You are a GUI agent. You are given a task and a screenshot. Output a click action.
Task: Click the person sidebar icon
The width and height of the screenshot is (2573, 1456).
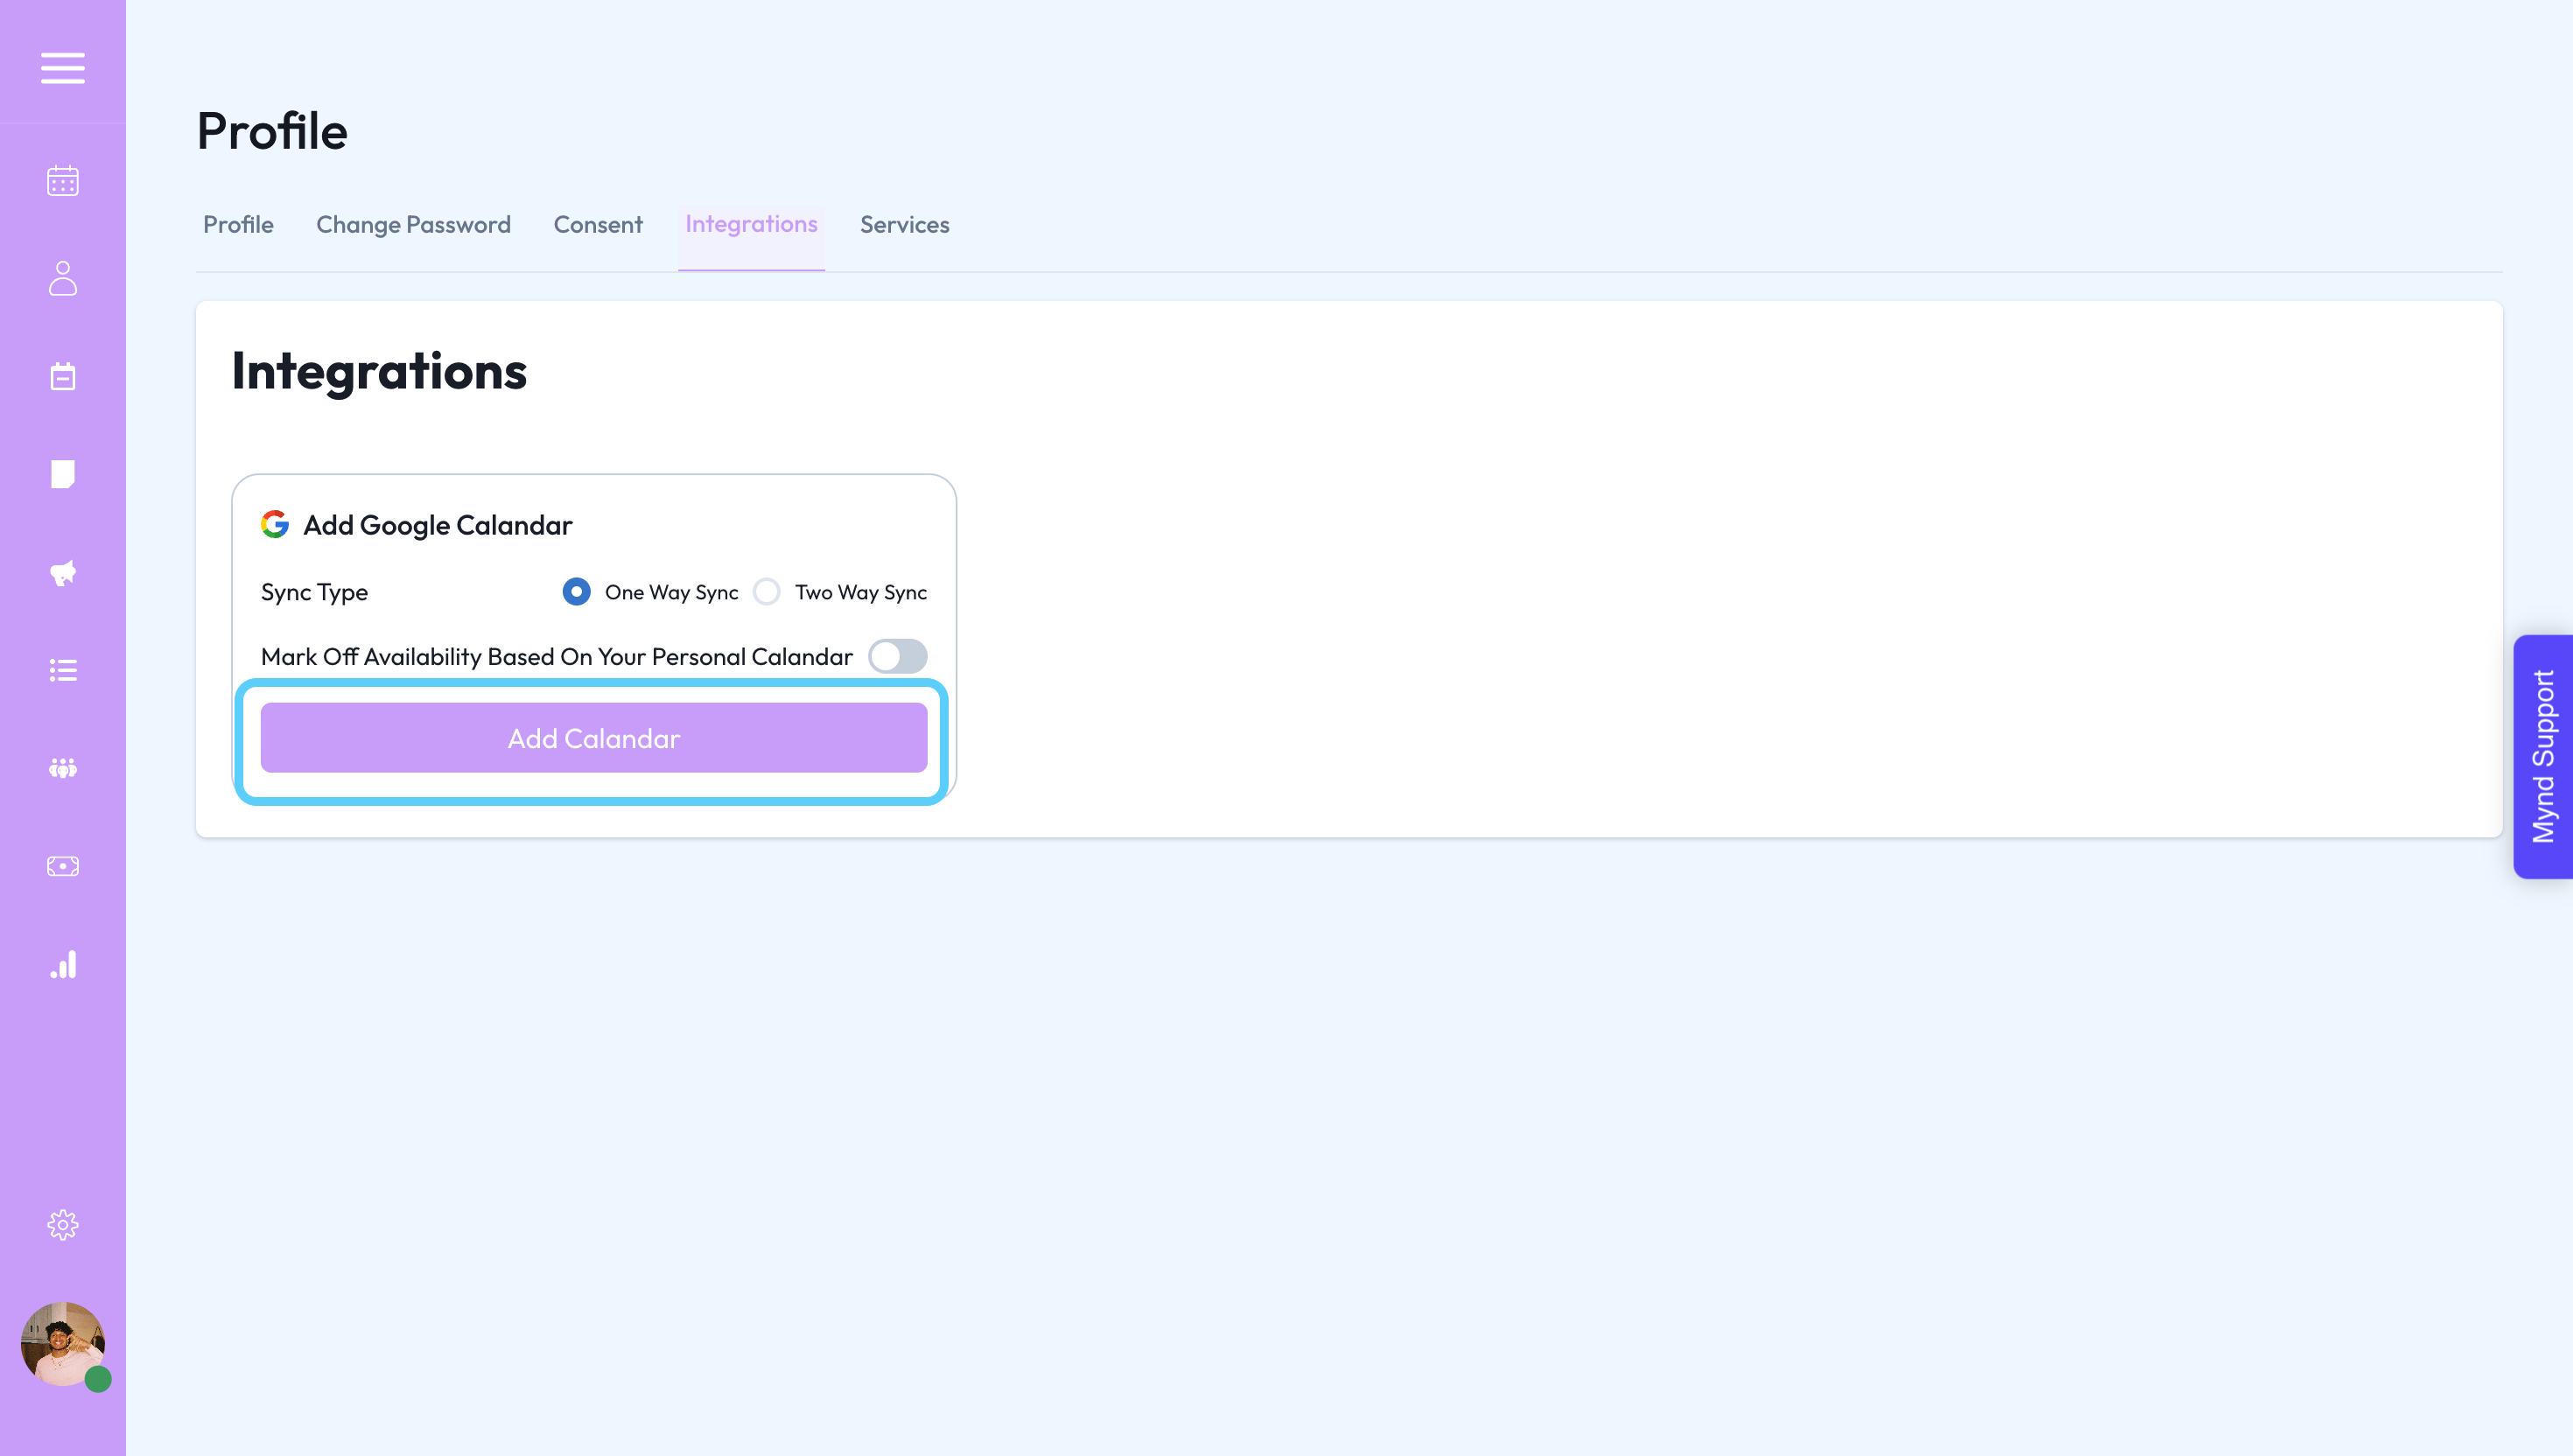pyautogui.click(x=62, y=279)
